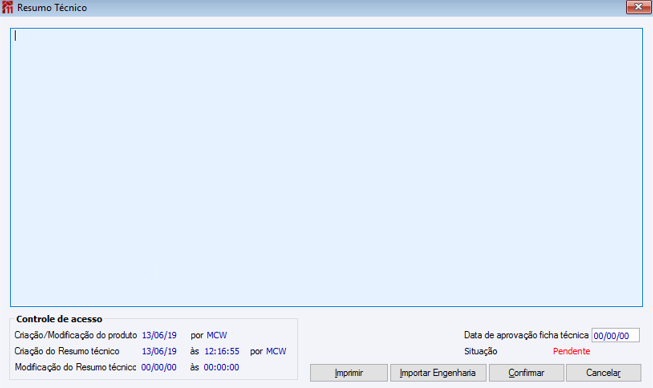Click the 12:16:55 creation time value
Screen dimensions: 653x388
pyautogui.click(x=222, y=351)
